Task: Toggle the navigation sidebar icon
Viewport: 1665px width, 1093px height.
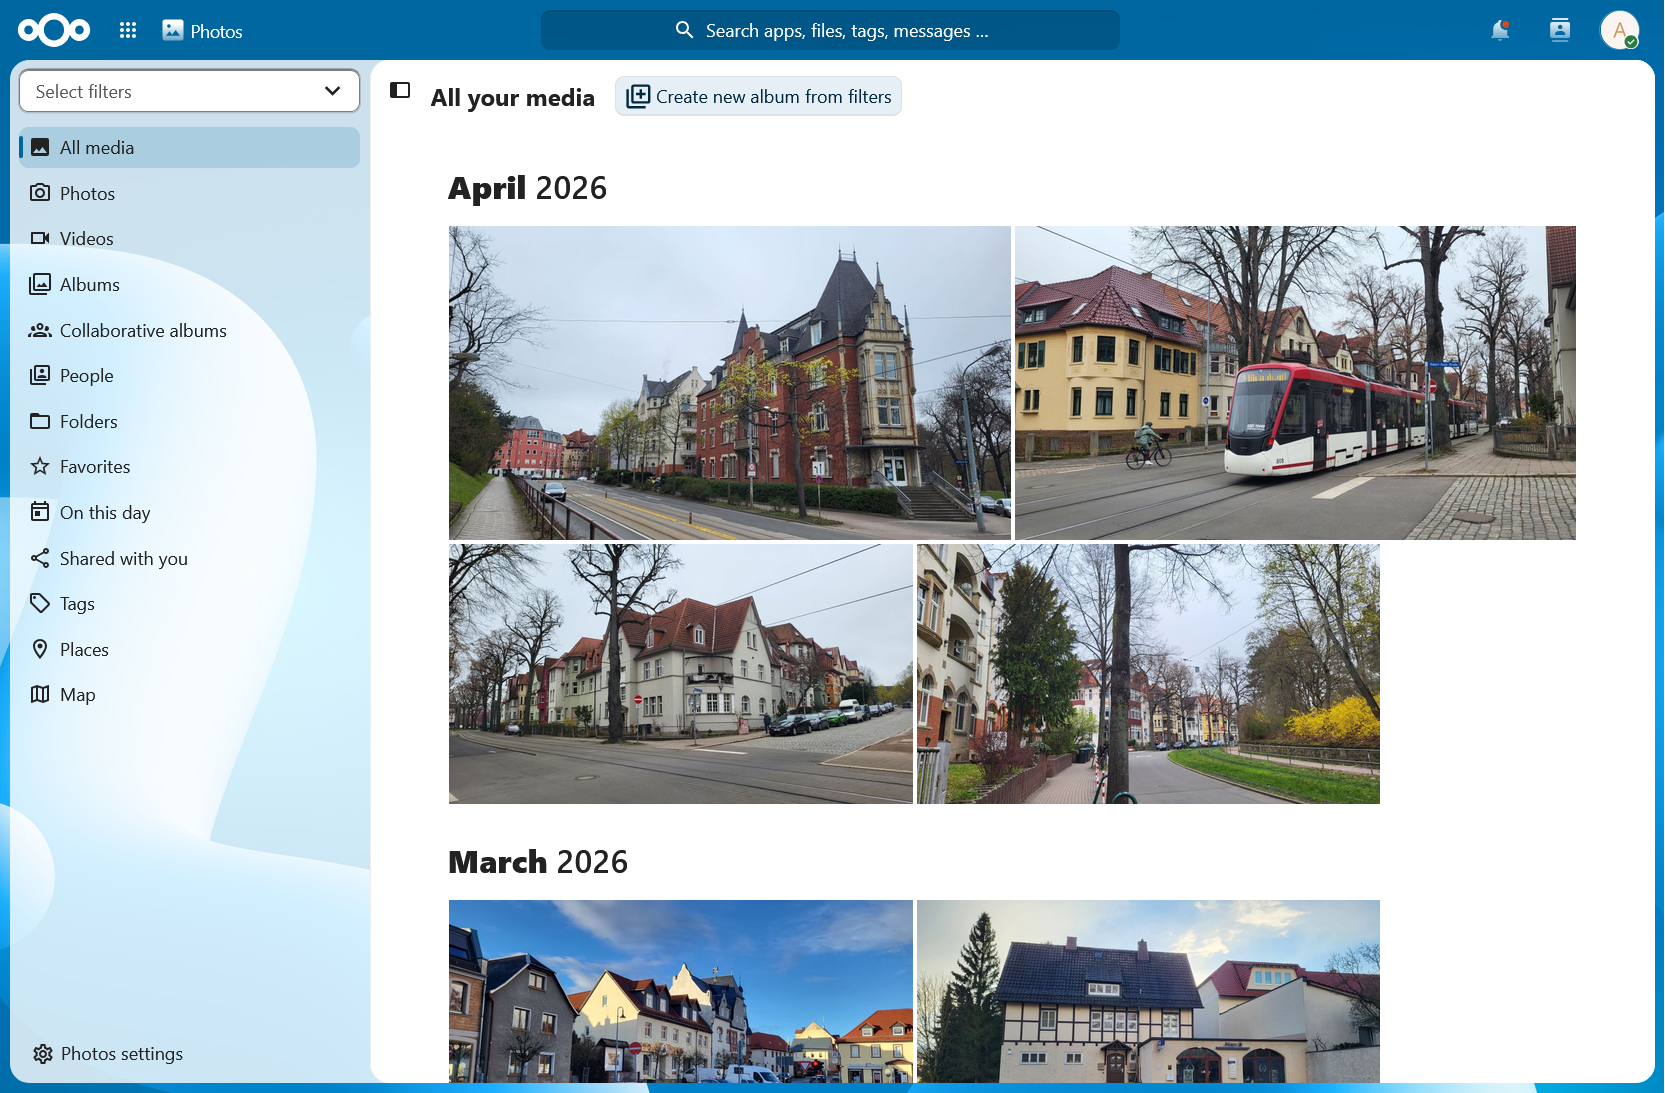Action: click(x=400, y=90)
